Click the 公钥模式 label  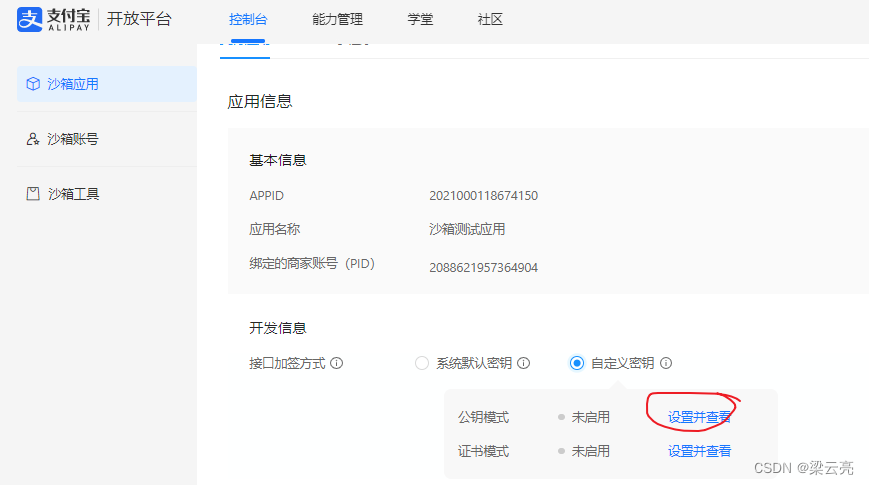[483, 417]
